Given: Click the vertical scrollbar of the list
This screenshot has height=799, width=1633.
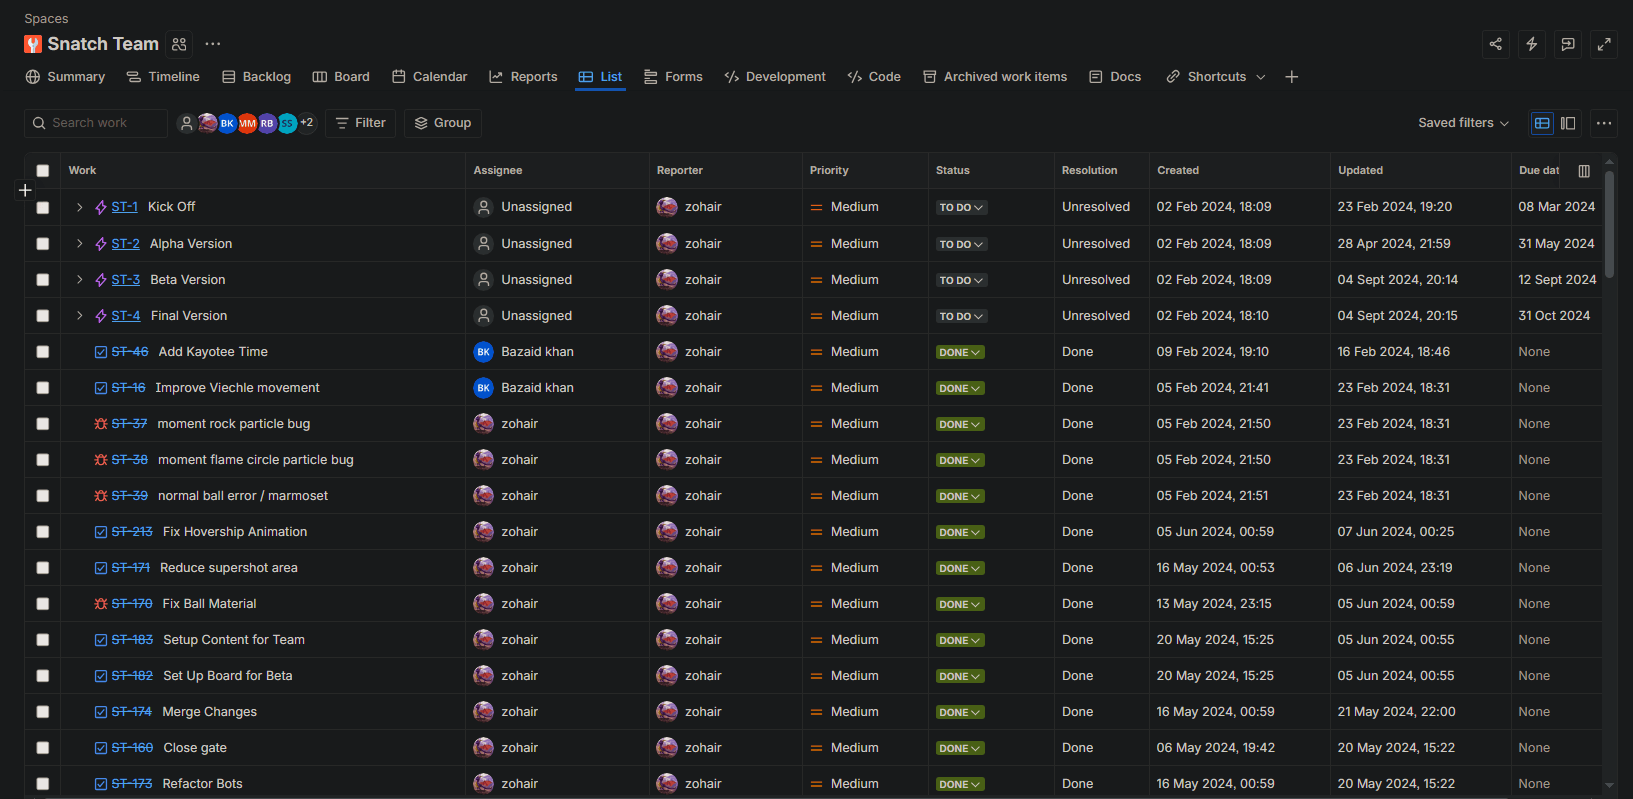Looking at the screenshot, I should pyautogui.click(x=1609, y=225).
